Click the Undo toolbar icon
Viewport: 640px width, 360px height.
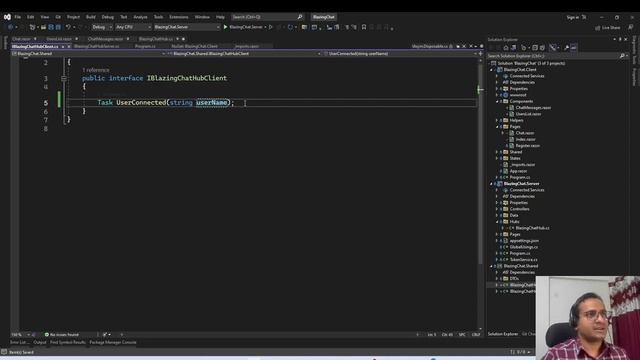tap(68, 27)
